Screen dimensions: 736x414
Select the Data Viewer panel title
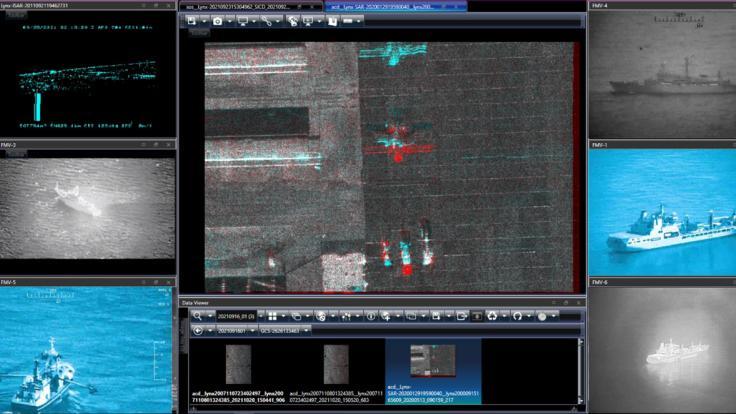tap(195, 303)
